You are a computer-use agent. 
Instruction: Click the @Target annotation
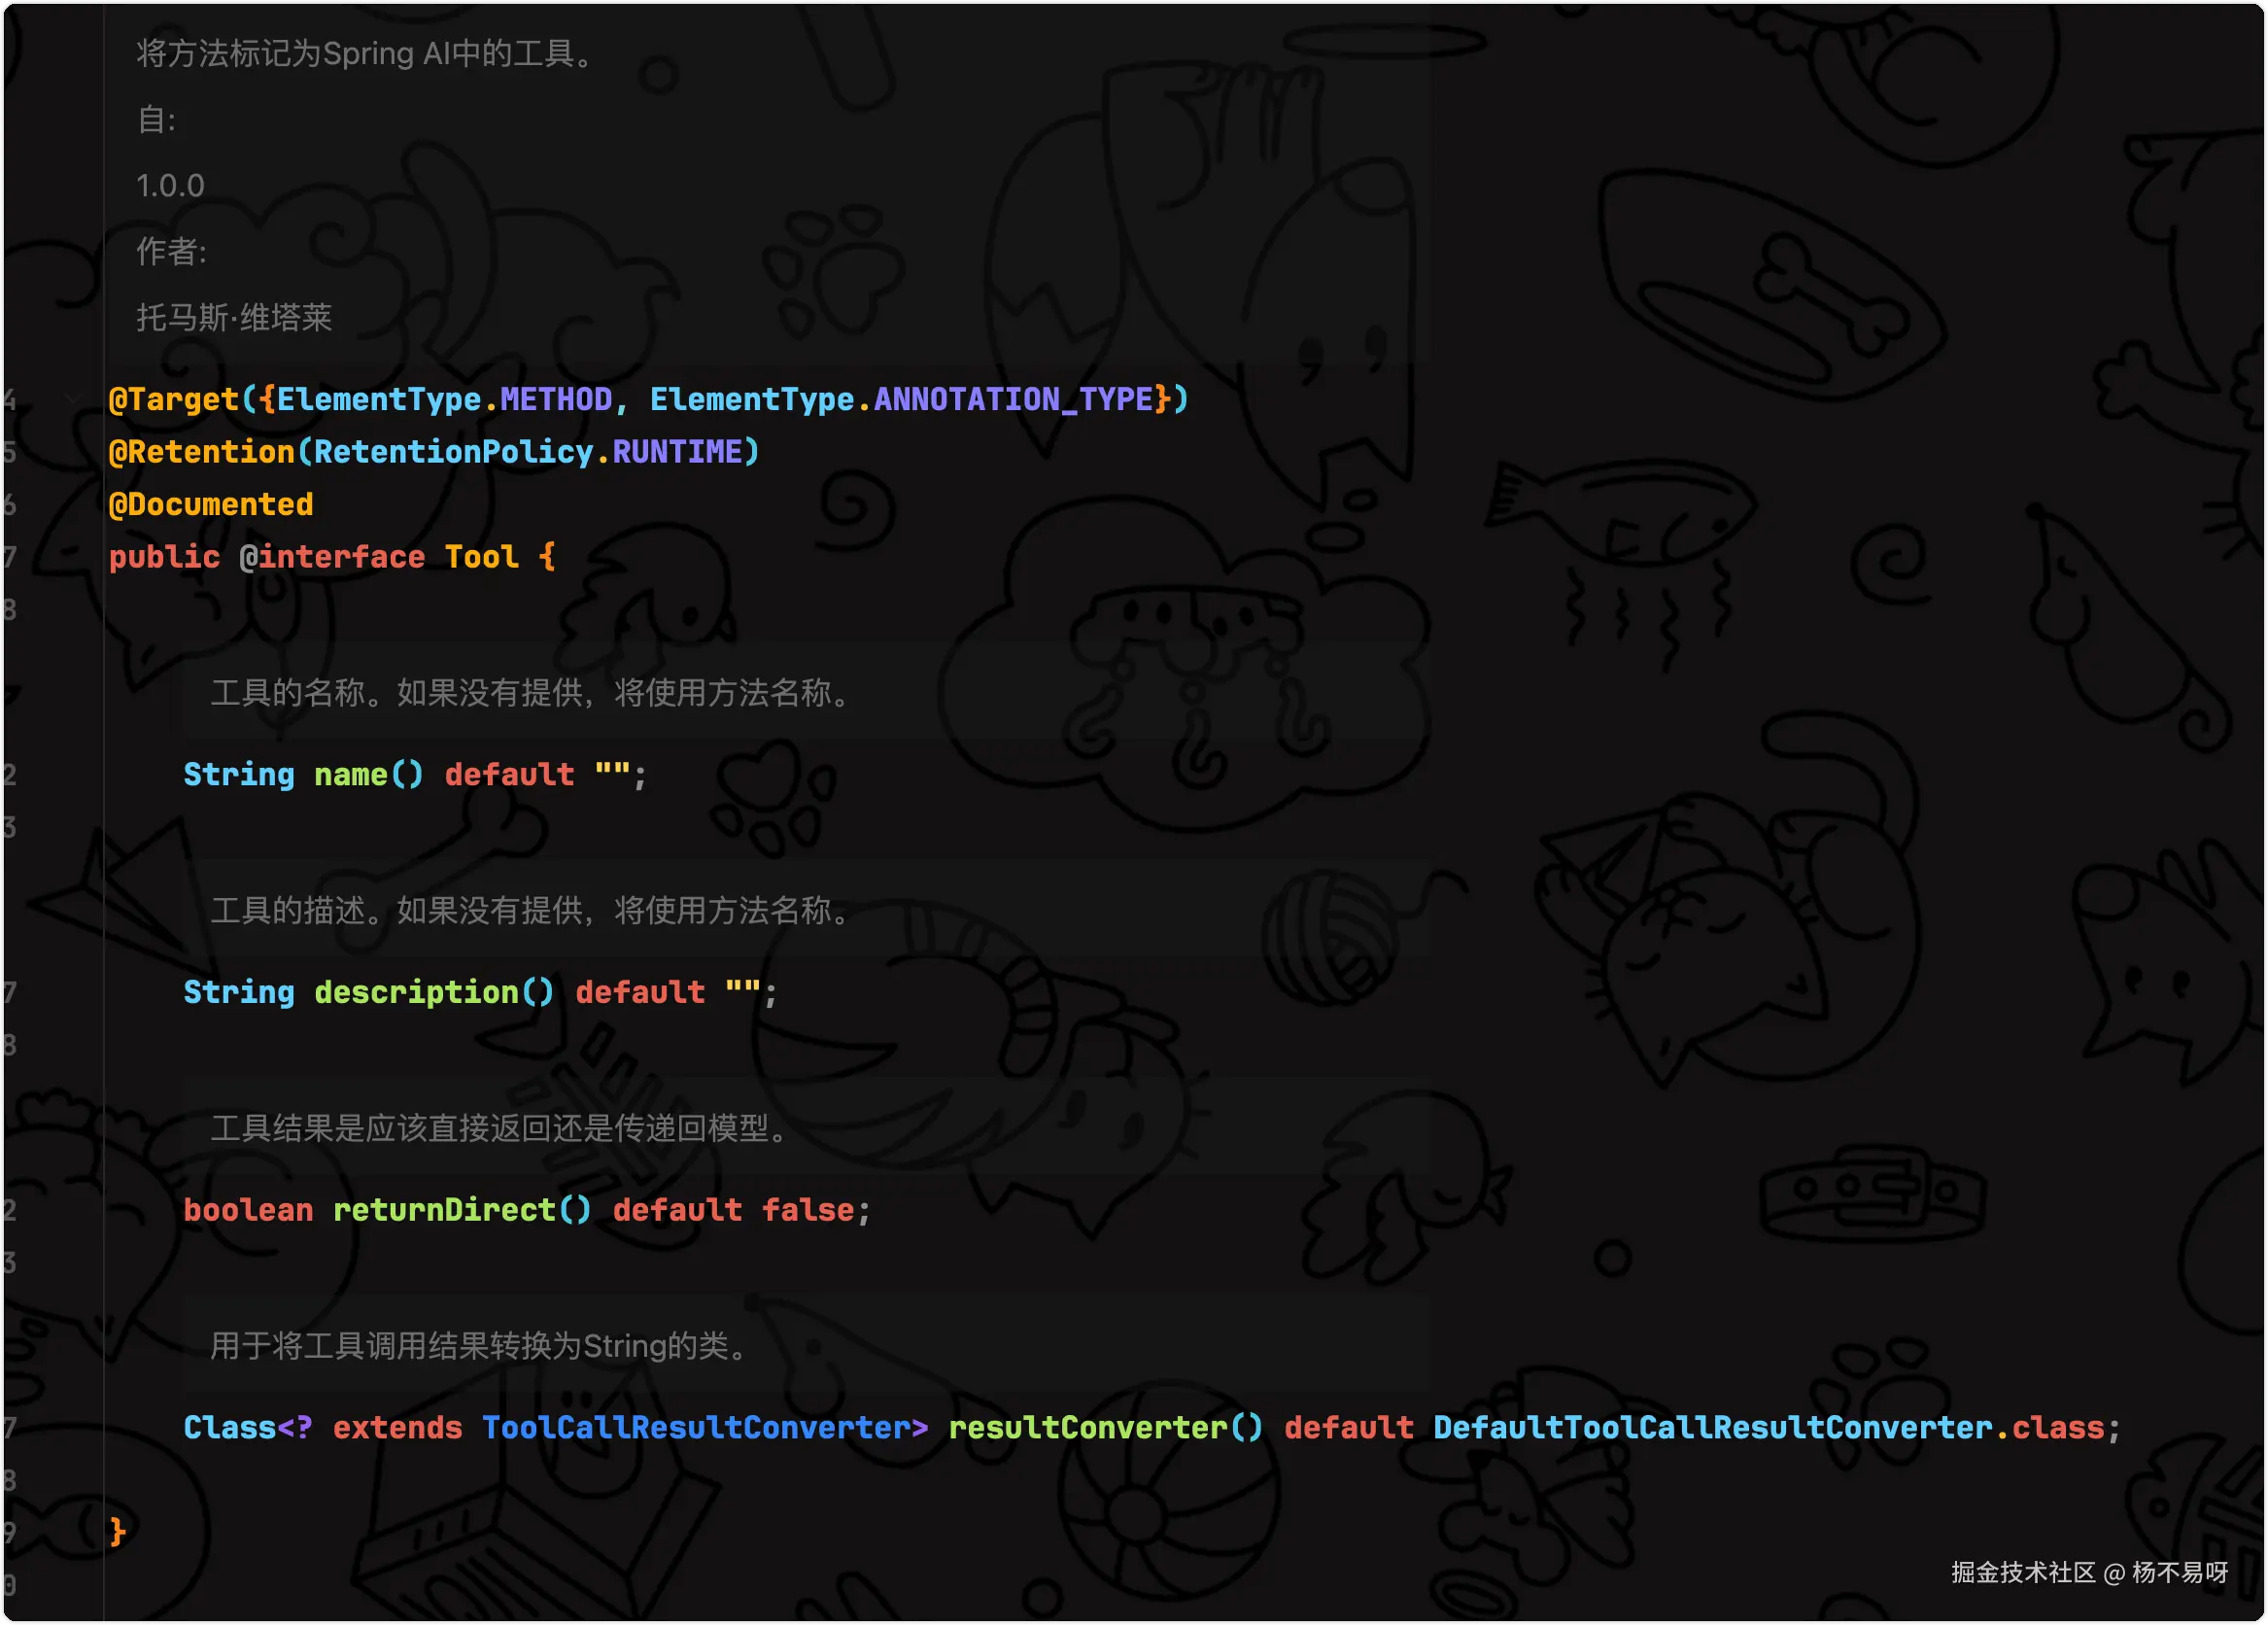(x=173, y=399)
